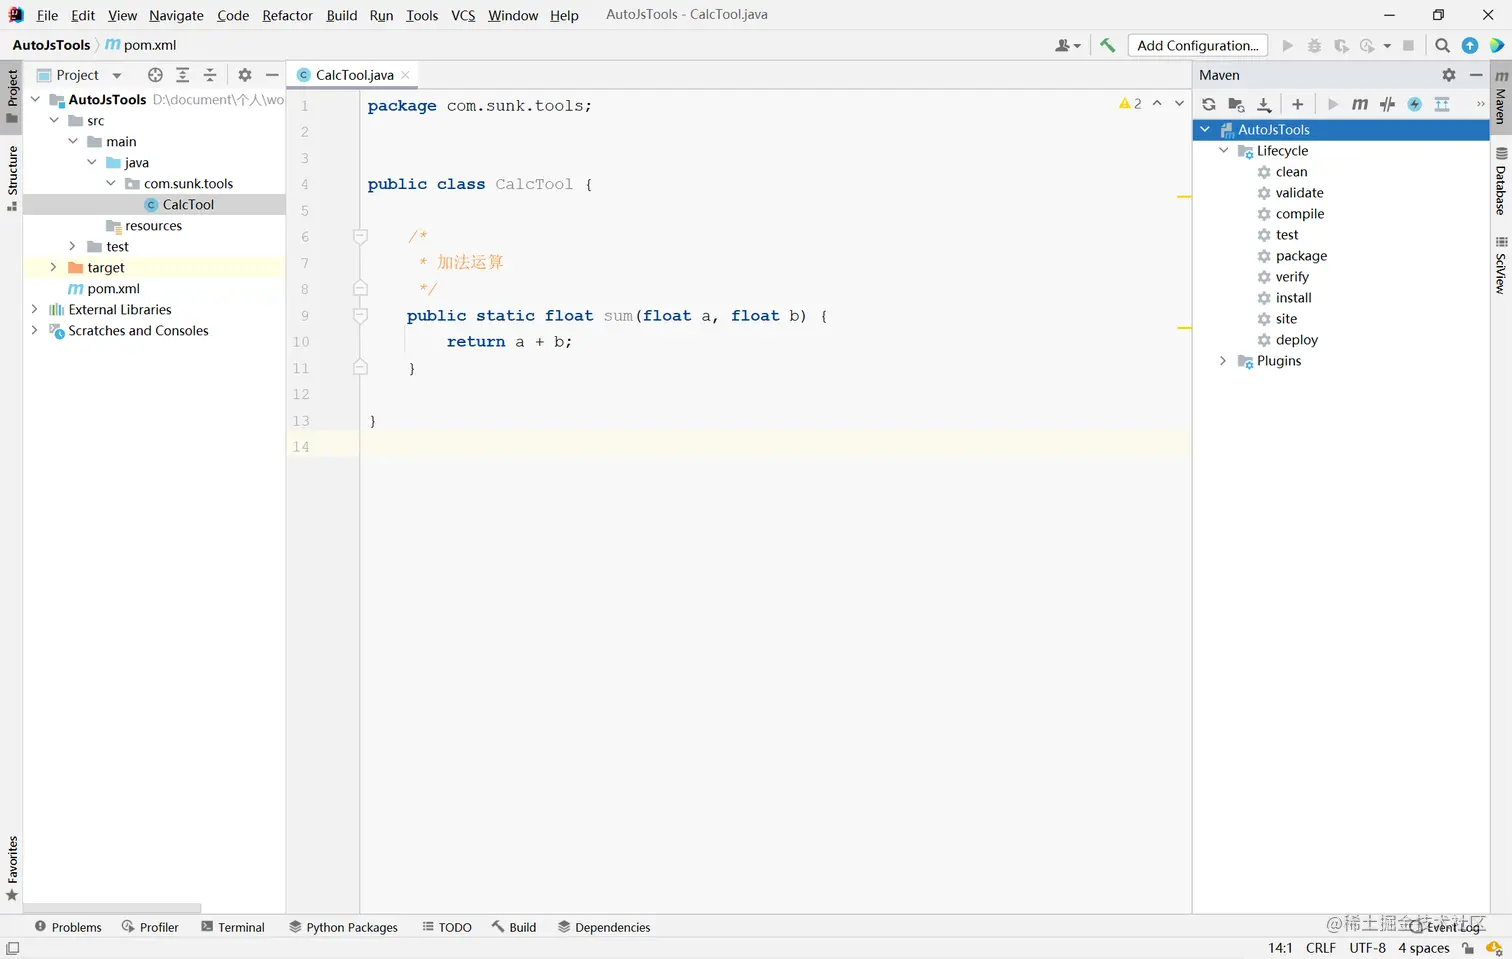Open Search Everywhere magnifier

tap(1442, 45)
